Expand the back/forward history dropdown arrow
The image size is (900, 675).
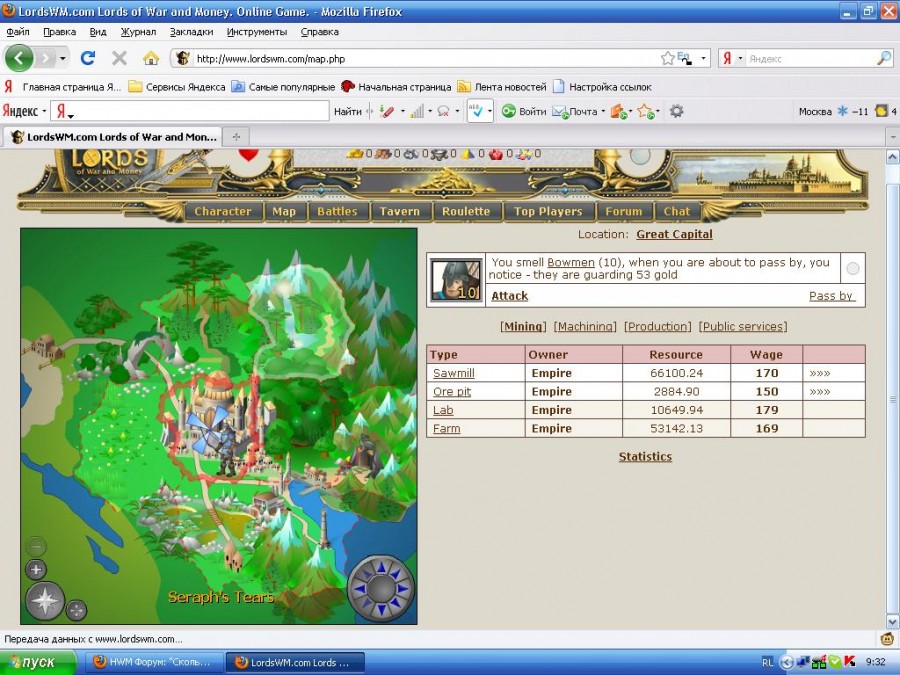pyautogui.click(x=63, y=58)
